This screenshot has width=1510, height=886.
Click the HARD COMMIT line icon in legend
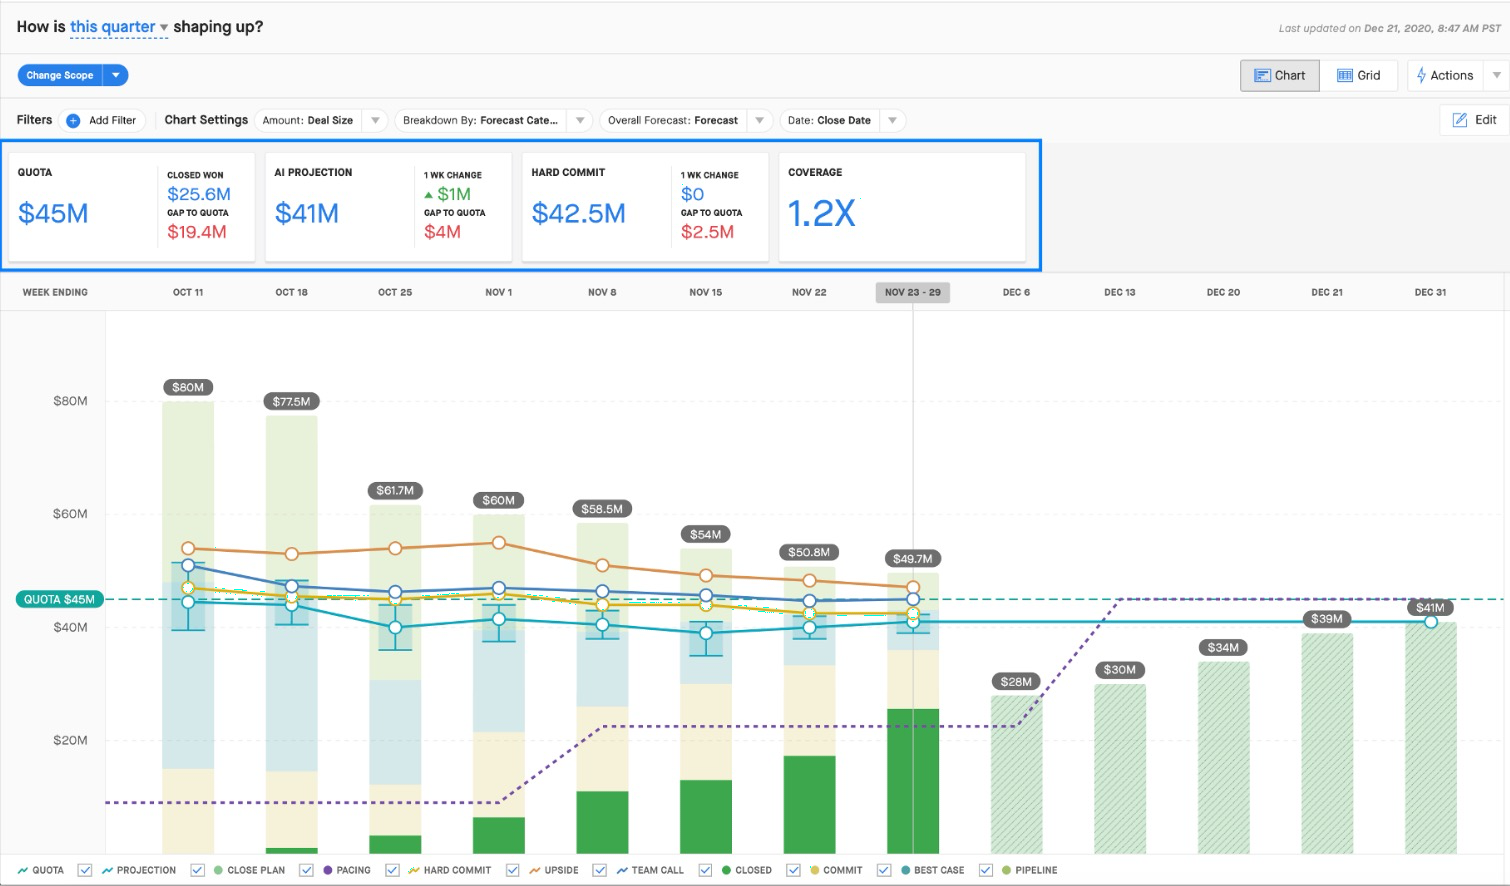(413, 870)
